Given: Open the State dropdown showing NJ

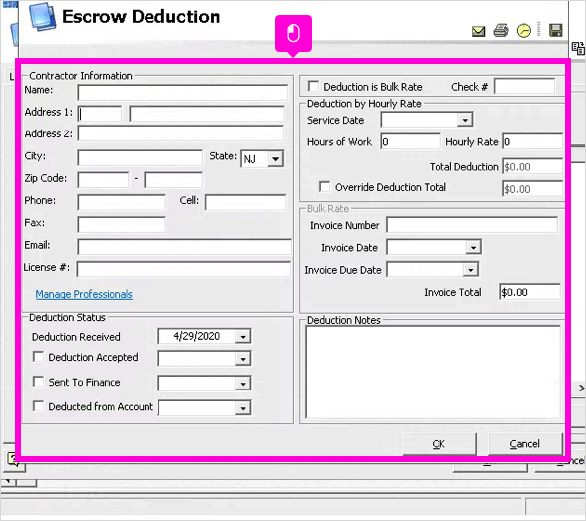Looking at the screenshot, I should pyautogui.click(x=276, y=159).
